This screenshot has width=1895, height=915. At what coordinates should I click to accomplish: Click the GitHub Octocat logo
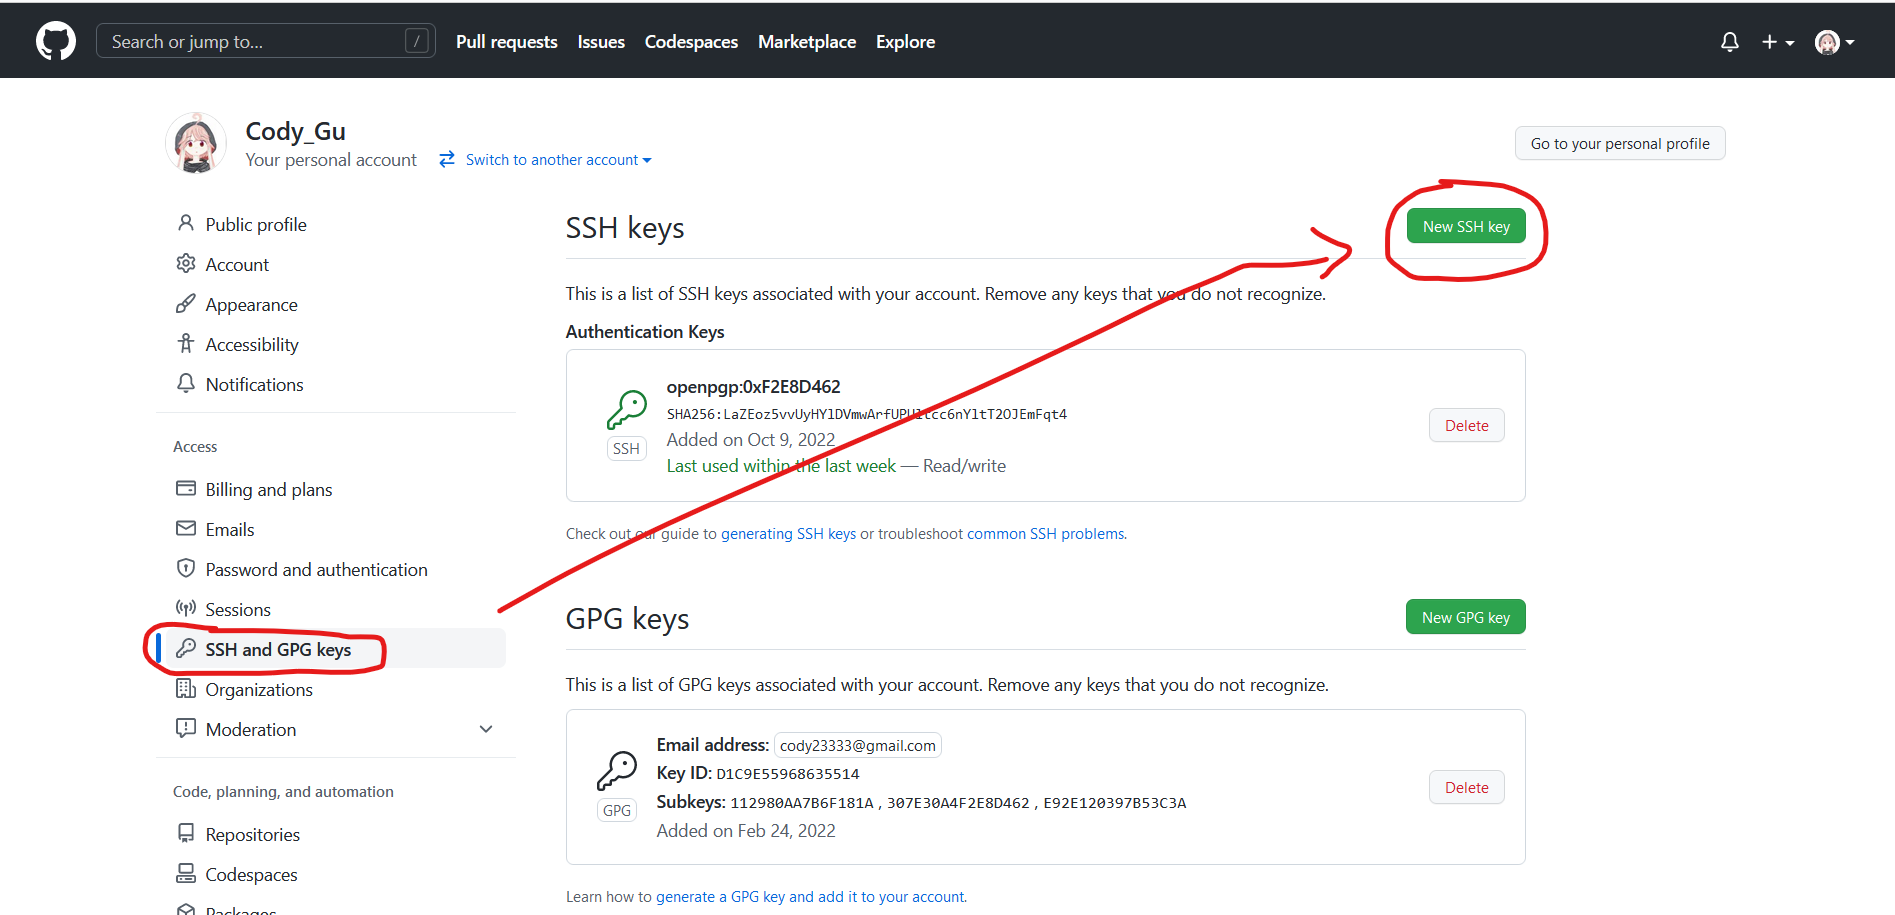[56, 41]
